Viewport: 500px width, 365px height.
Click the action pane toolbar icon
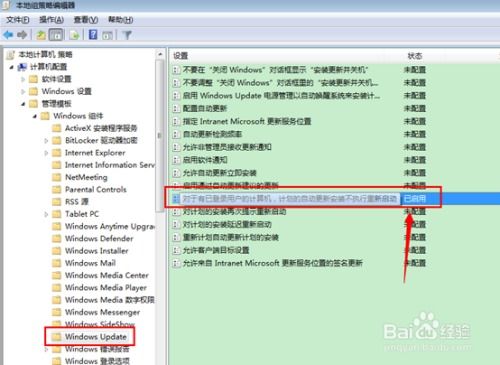pyautogui.click(x=107, y=35)
